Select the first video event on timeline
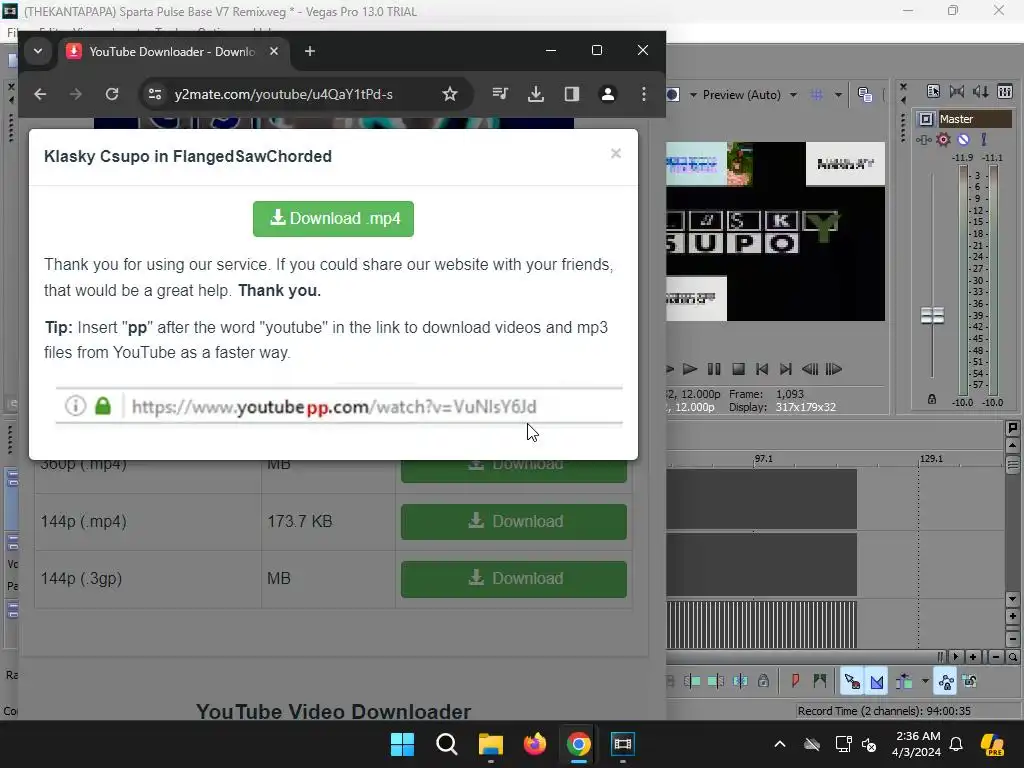This screenshot has width=1024, height=768. point(761,499)
